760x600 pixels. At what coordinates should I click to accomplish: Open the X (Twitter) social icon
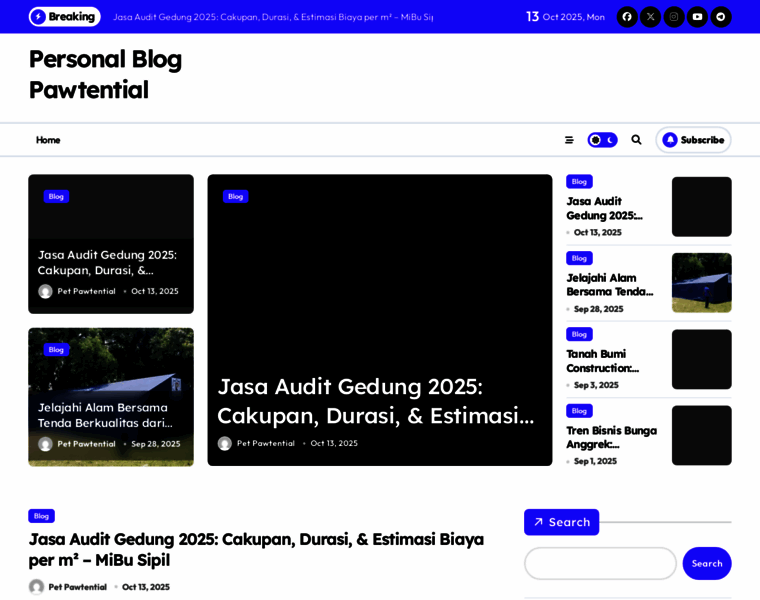pyautogui.click(x=650, y=17)
